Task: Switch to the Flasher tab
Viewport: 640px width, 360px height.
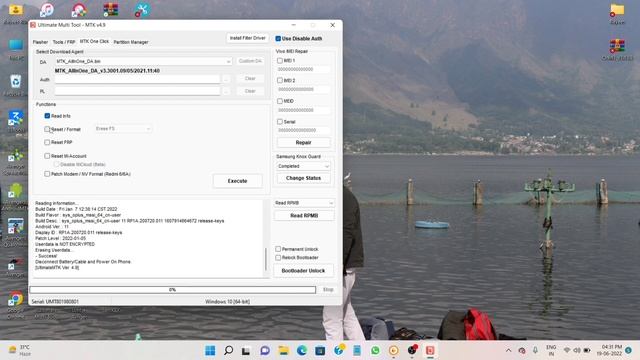Action: click(40, 42)
